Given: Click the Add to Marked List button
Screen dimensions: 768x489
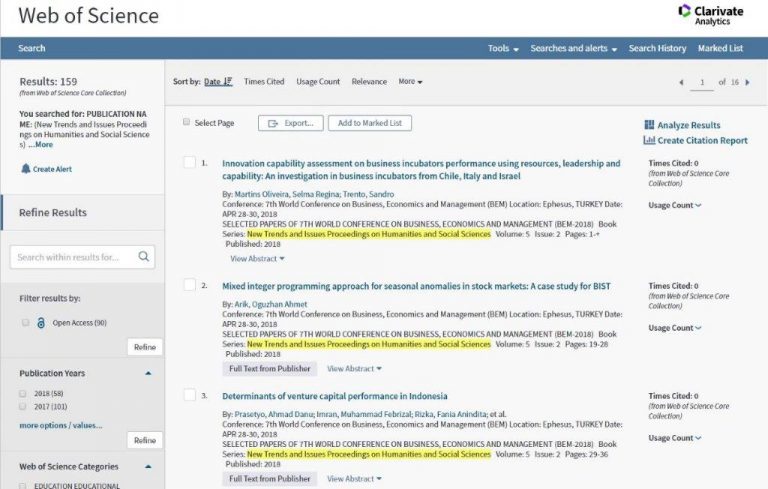Looking at the screenshot, I should click(369, 123).
